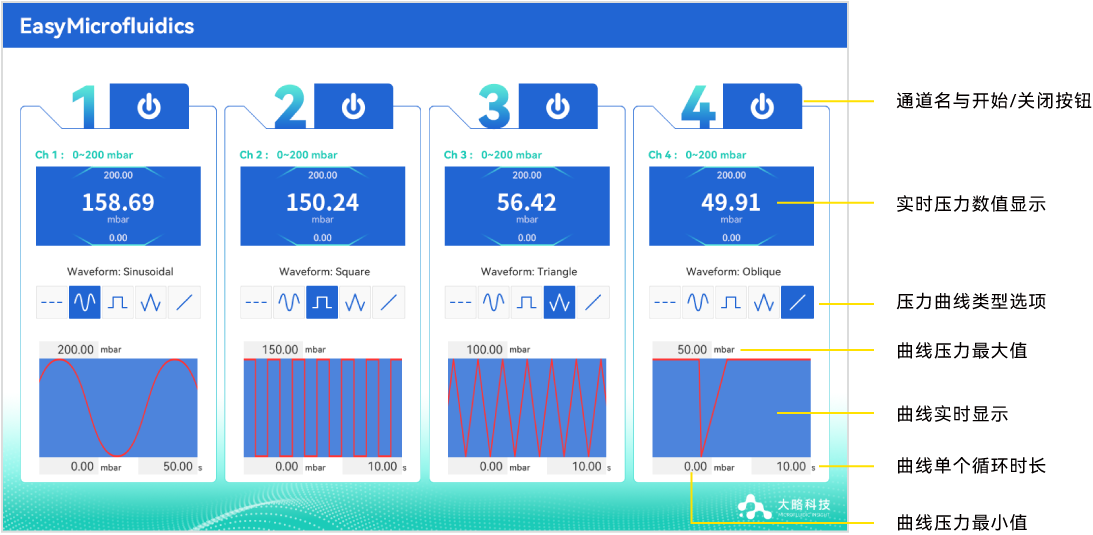Image resolution: width=1093 pixels, height=535 pixels.
Task: Select square waveform icon for Ch 2
Action: [x=322, y=302]
